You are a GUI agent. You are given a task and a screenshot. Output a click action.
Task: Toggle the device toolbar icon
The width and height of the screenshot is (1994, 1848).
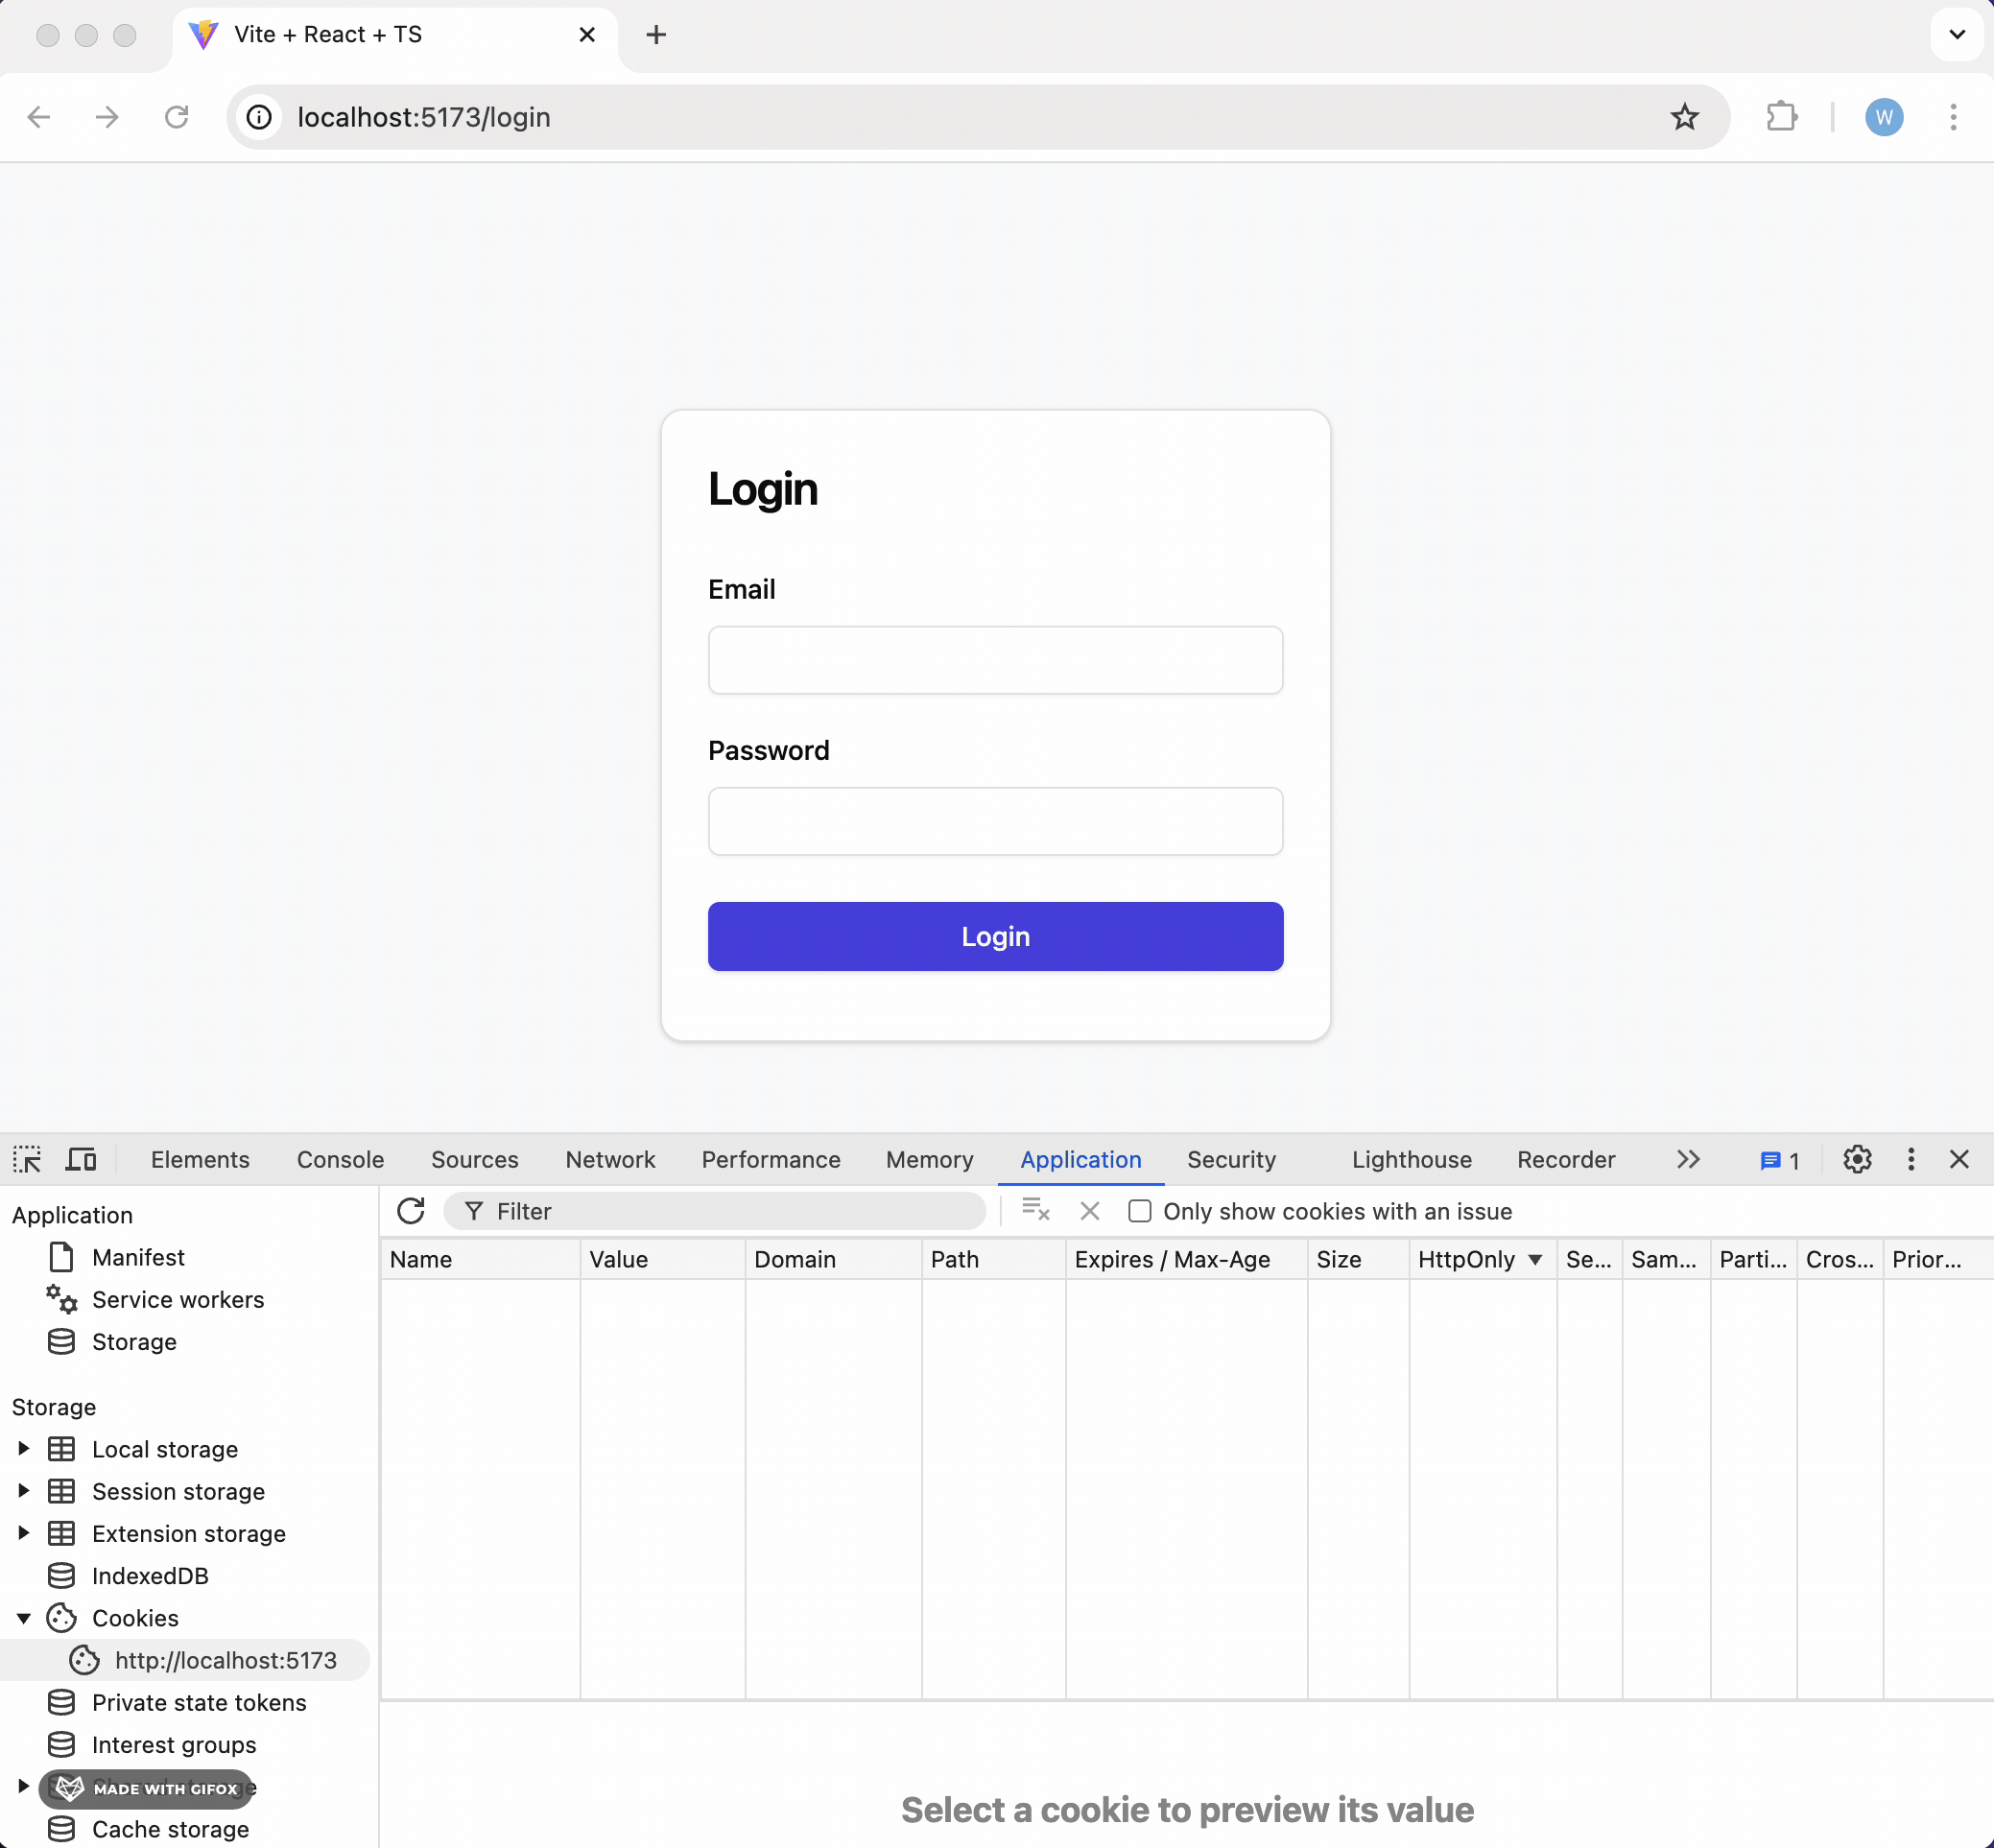click(81, 1160)
